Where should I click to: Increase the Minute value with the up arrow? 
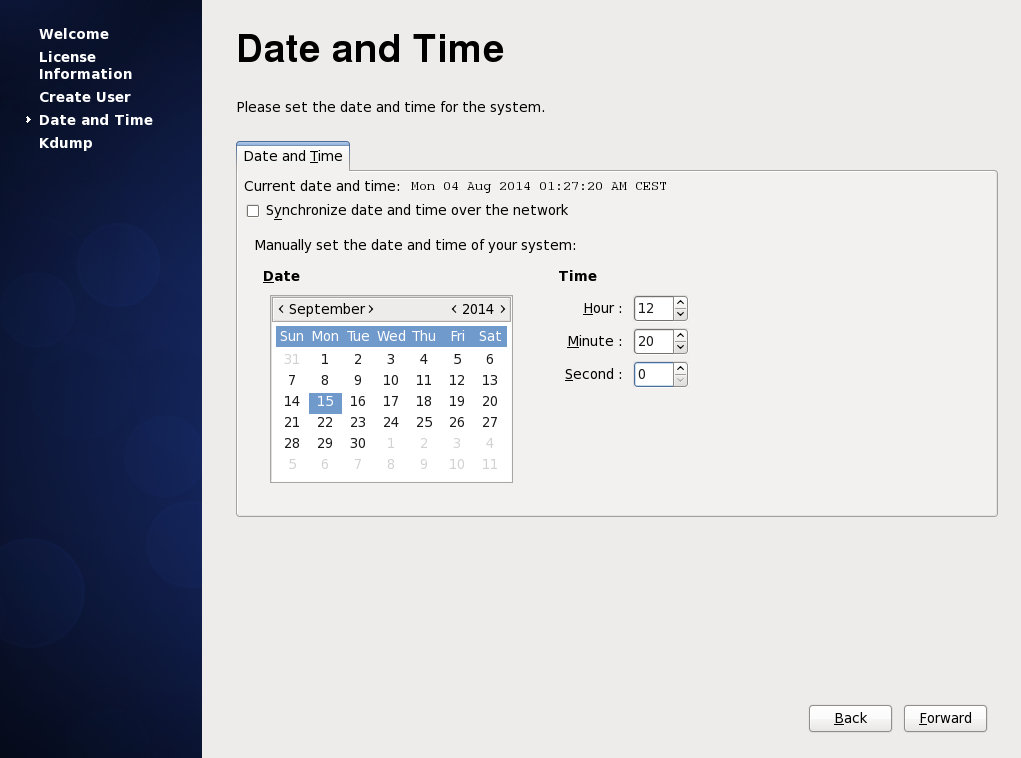click(680, 336)
